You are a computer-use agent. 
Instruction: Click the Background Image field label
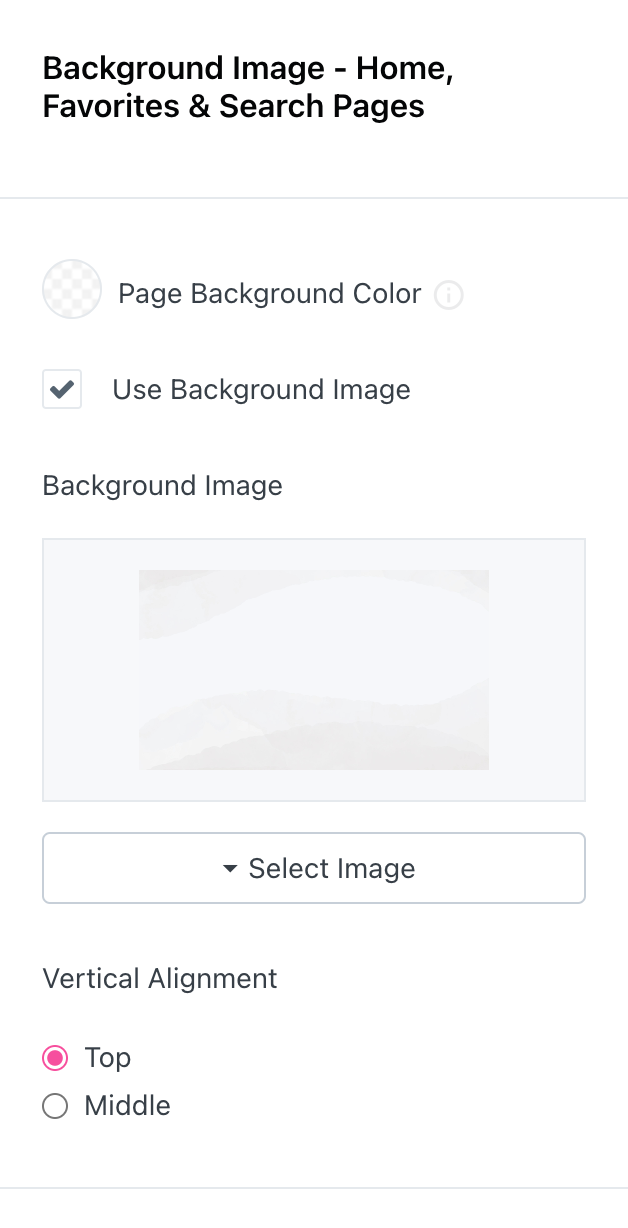(x=162, y=486)
